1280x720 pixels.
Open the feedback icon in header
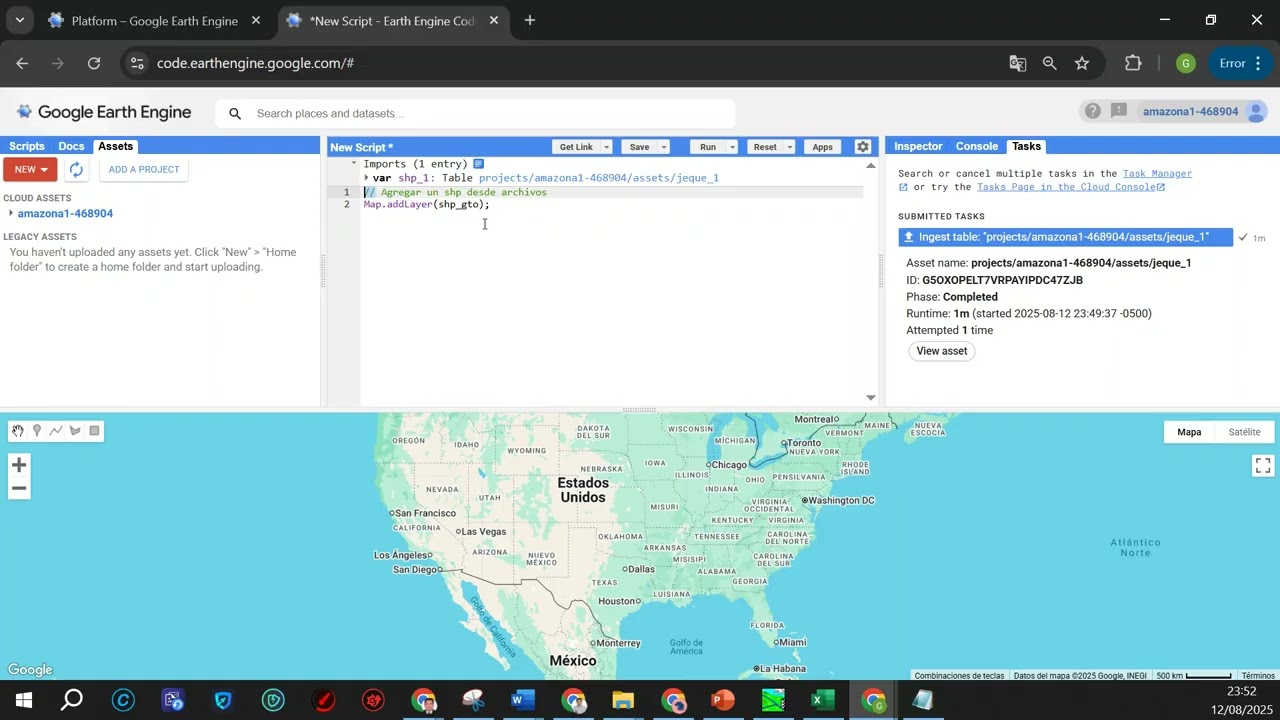(1119, 111)
